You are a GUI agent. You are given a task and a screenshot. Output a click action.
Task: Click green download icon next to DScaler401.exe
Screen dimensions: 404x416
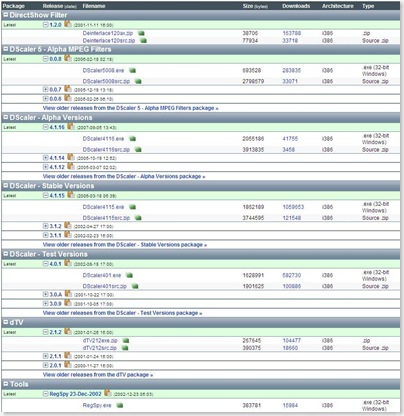(x=130, y=276)
